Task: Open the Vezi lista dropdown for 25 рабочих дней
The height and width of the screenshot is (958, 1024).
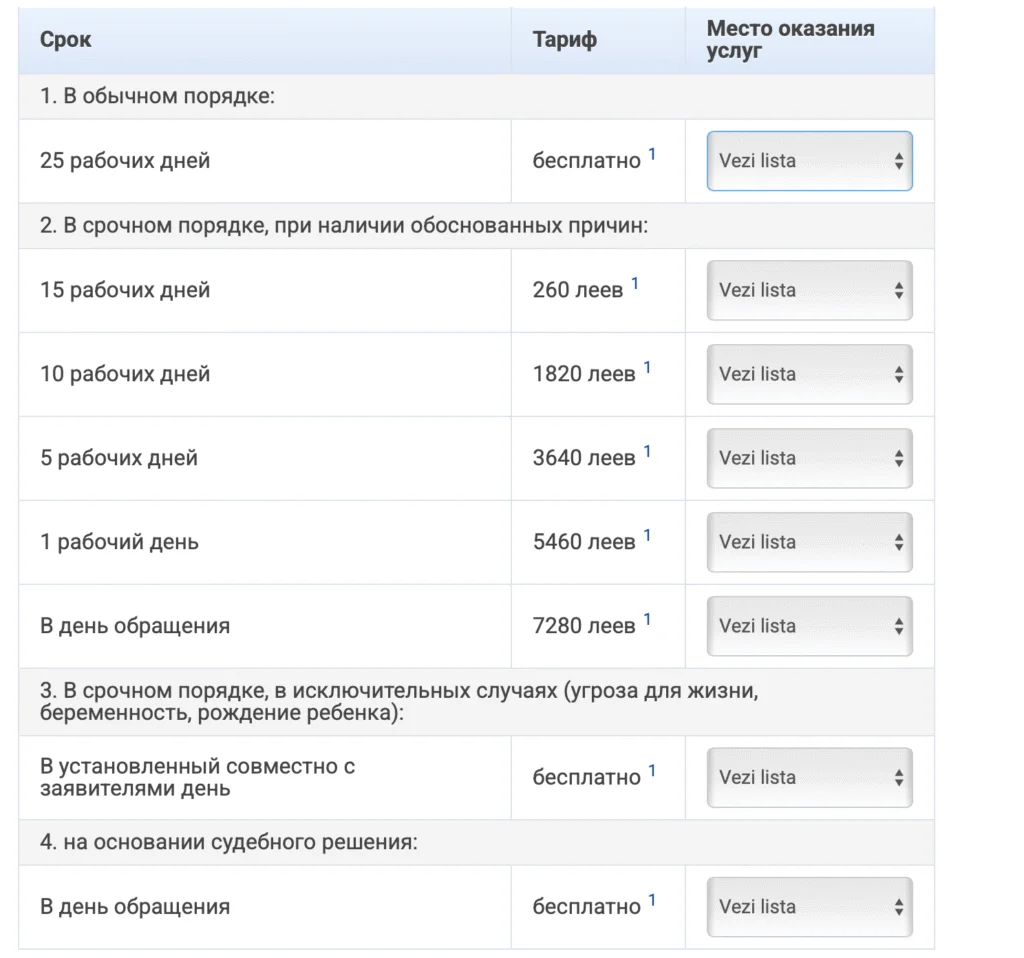Action: (x=809, y=161)
